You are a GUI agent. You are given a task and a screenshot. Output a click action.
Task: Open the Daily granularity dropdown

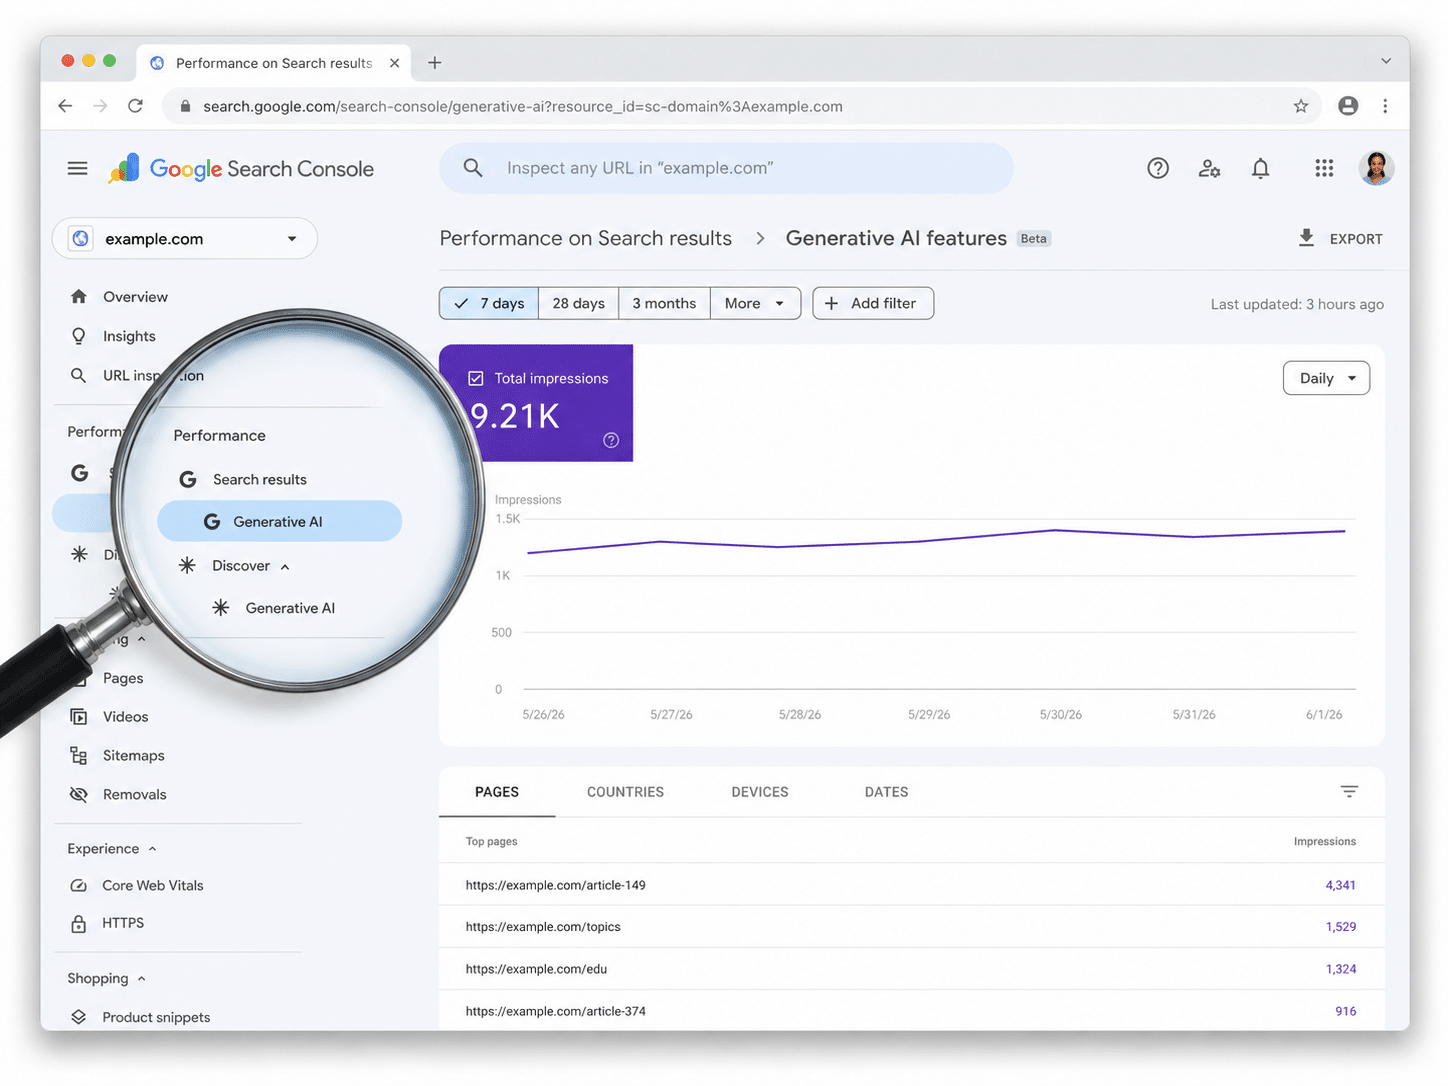coord(1326,378)
